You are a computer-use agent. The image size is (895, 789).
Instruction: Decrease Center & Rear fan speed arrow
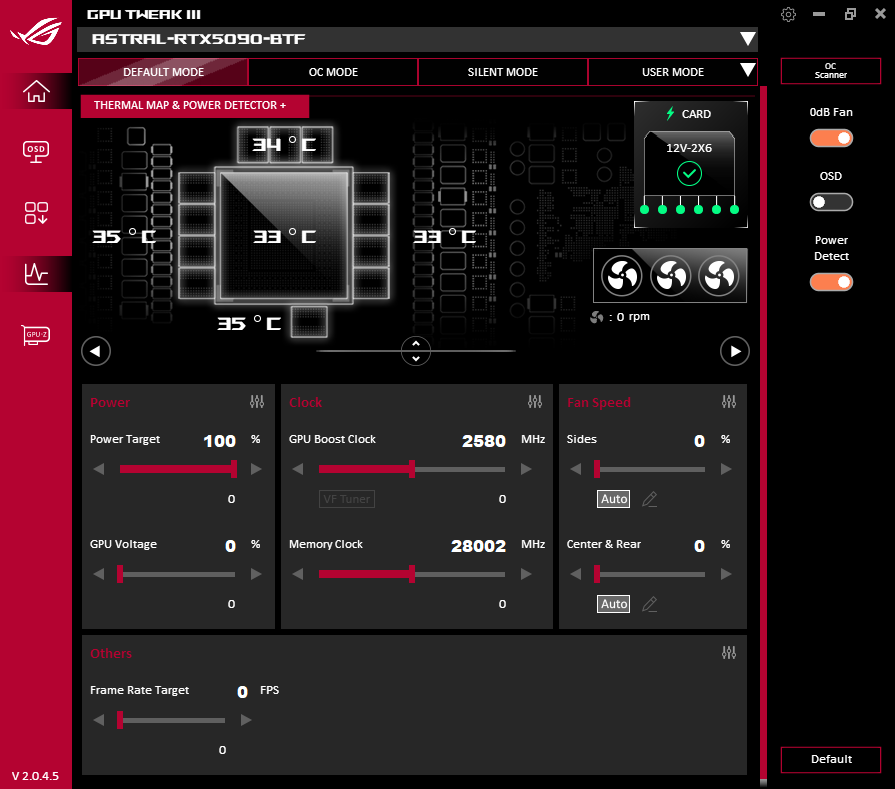click(x=575, y=574)
